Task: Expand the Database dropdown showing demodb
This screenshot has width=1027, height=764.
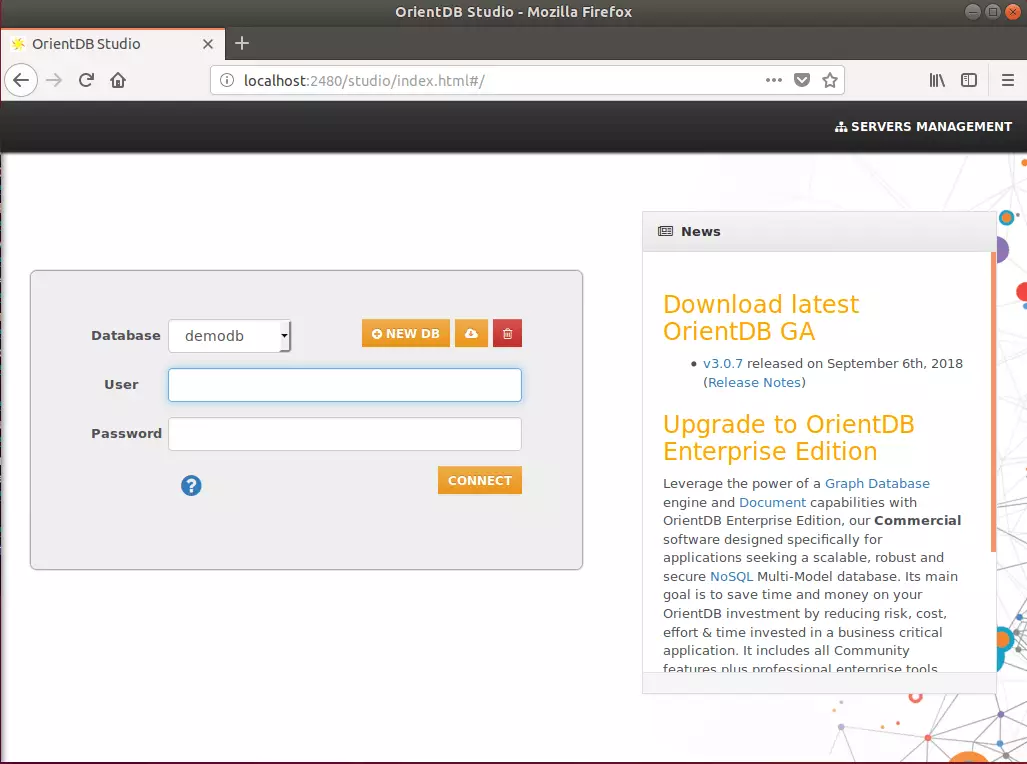Action: 229,335
